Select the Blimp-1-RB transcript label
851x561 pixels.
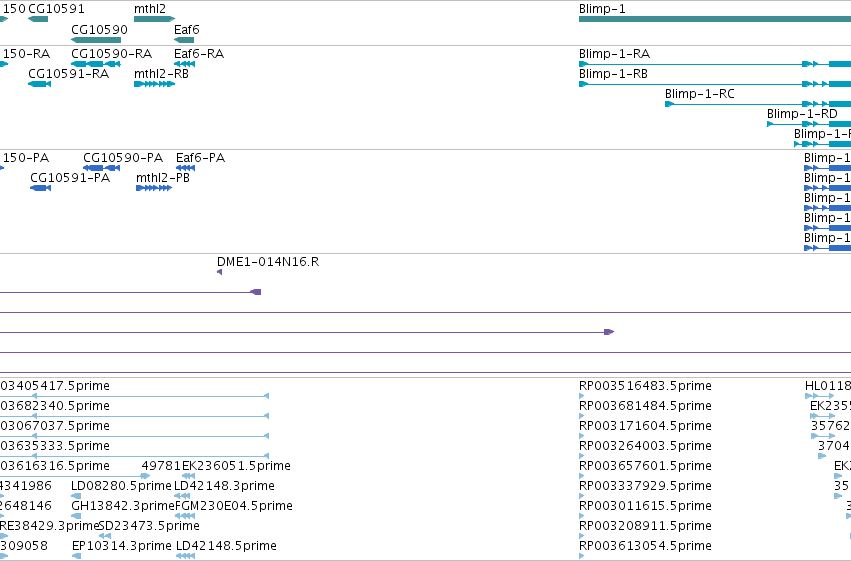click(613, 74)
